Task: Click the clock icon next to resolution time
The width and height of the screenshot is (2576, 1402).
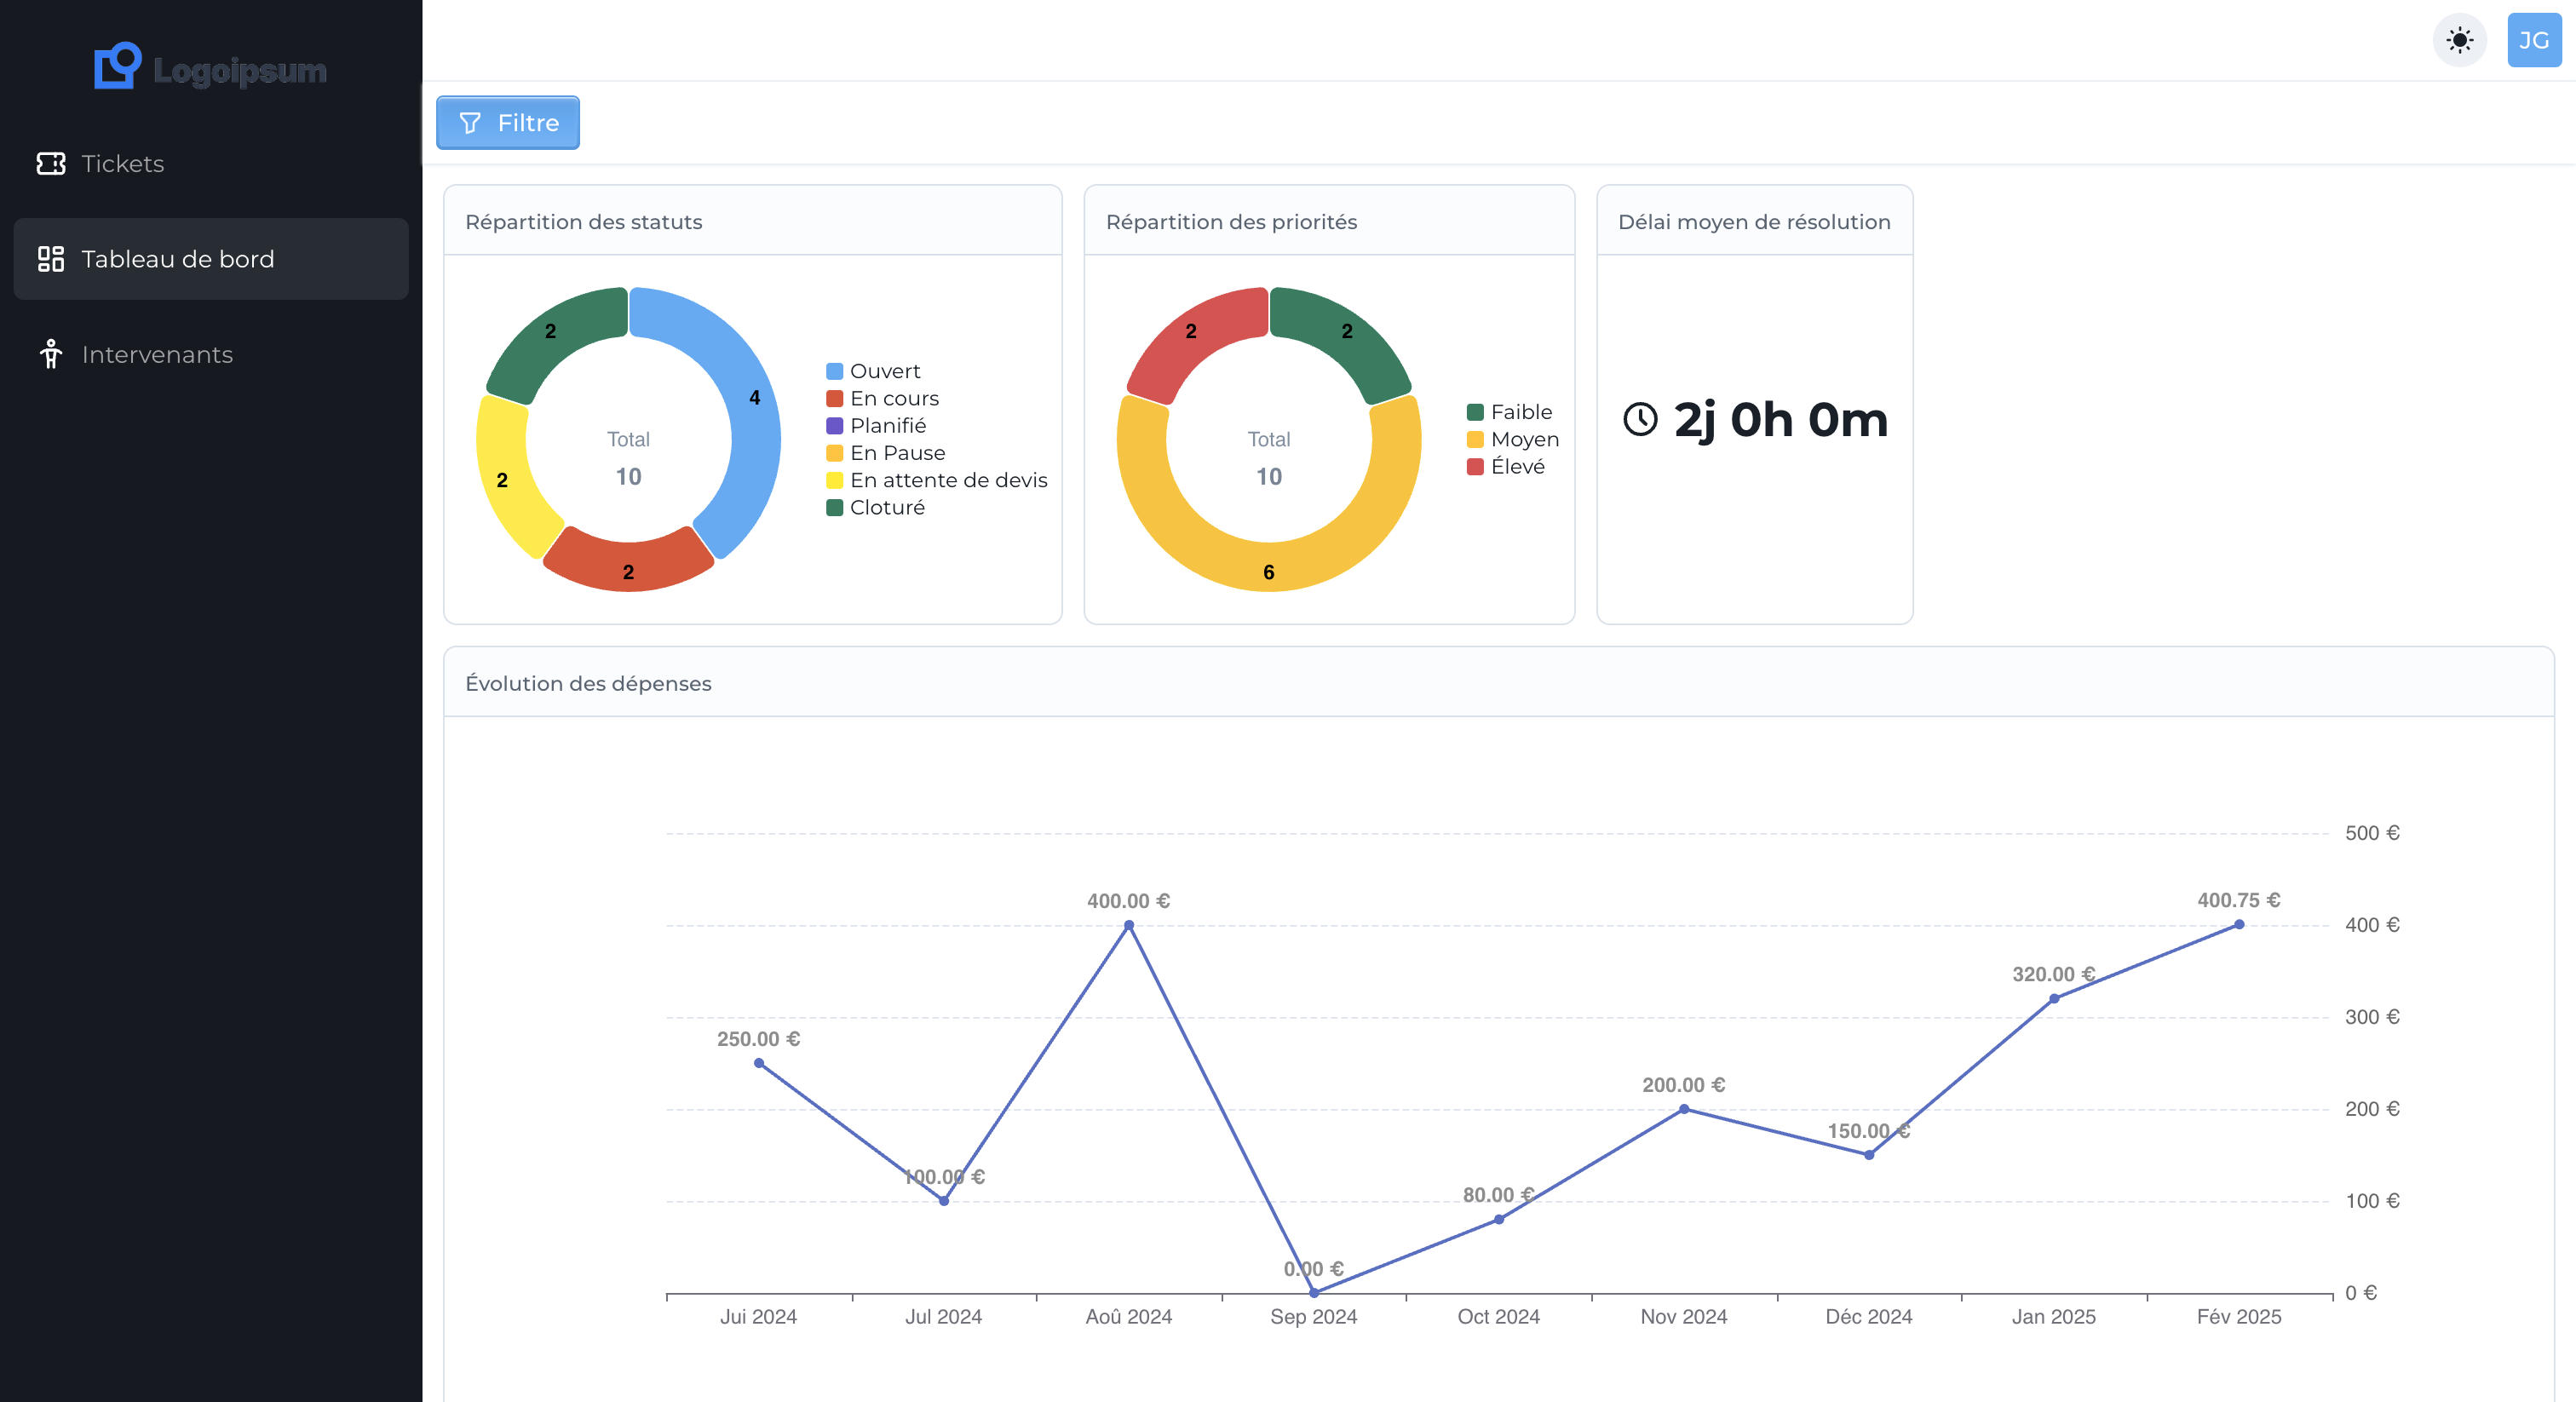Action: (x=1640, y=420)
